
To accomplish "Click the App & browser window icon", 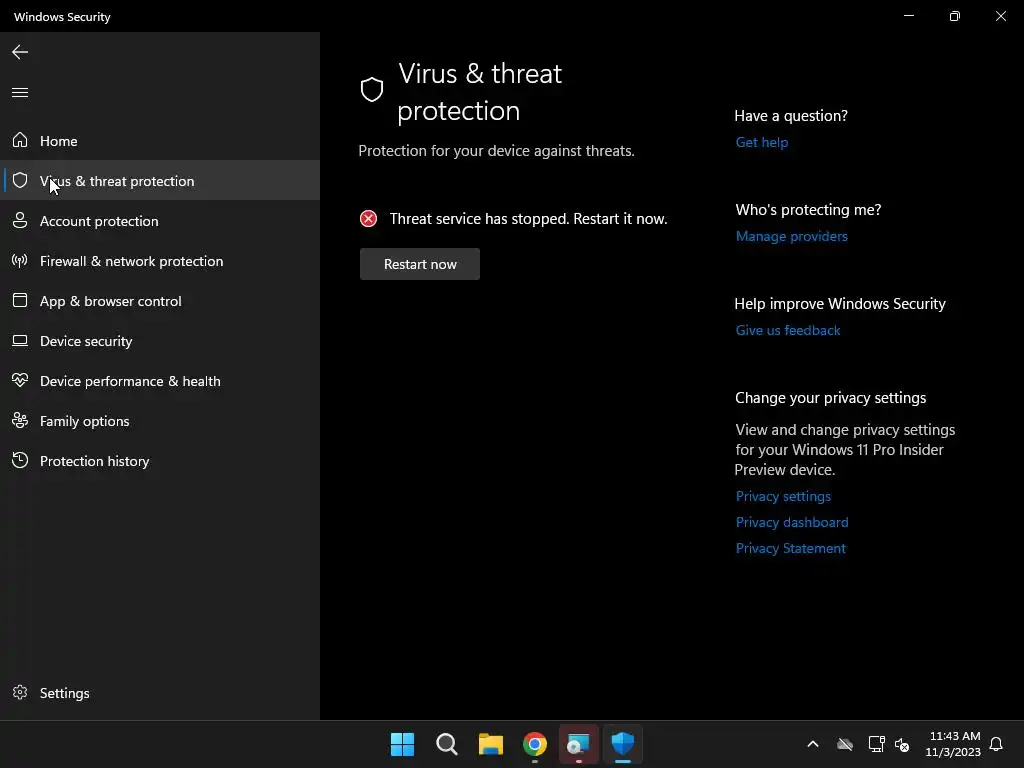I will point(20,300).
